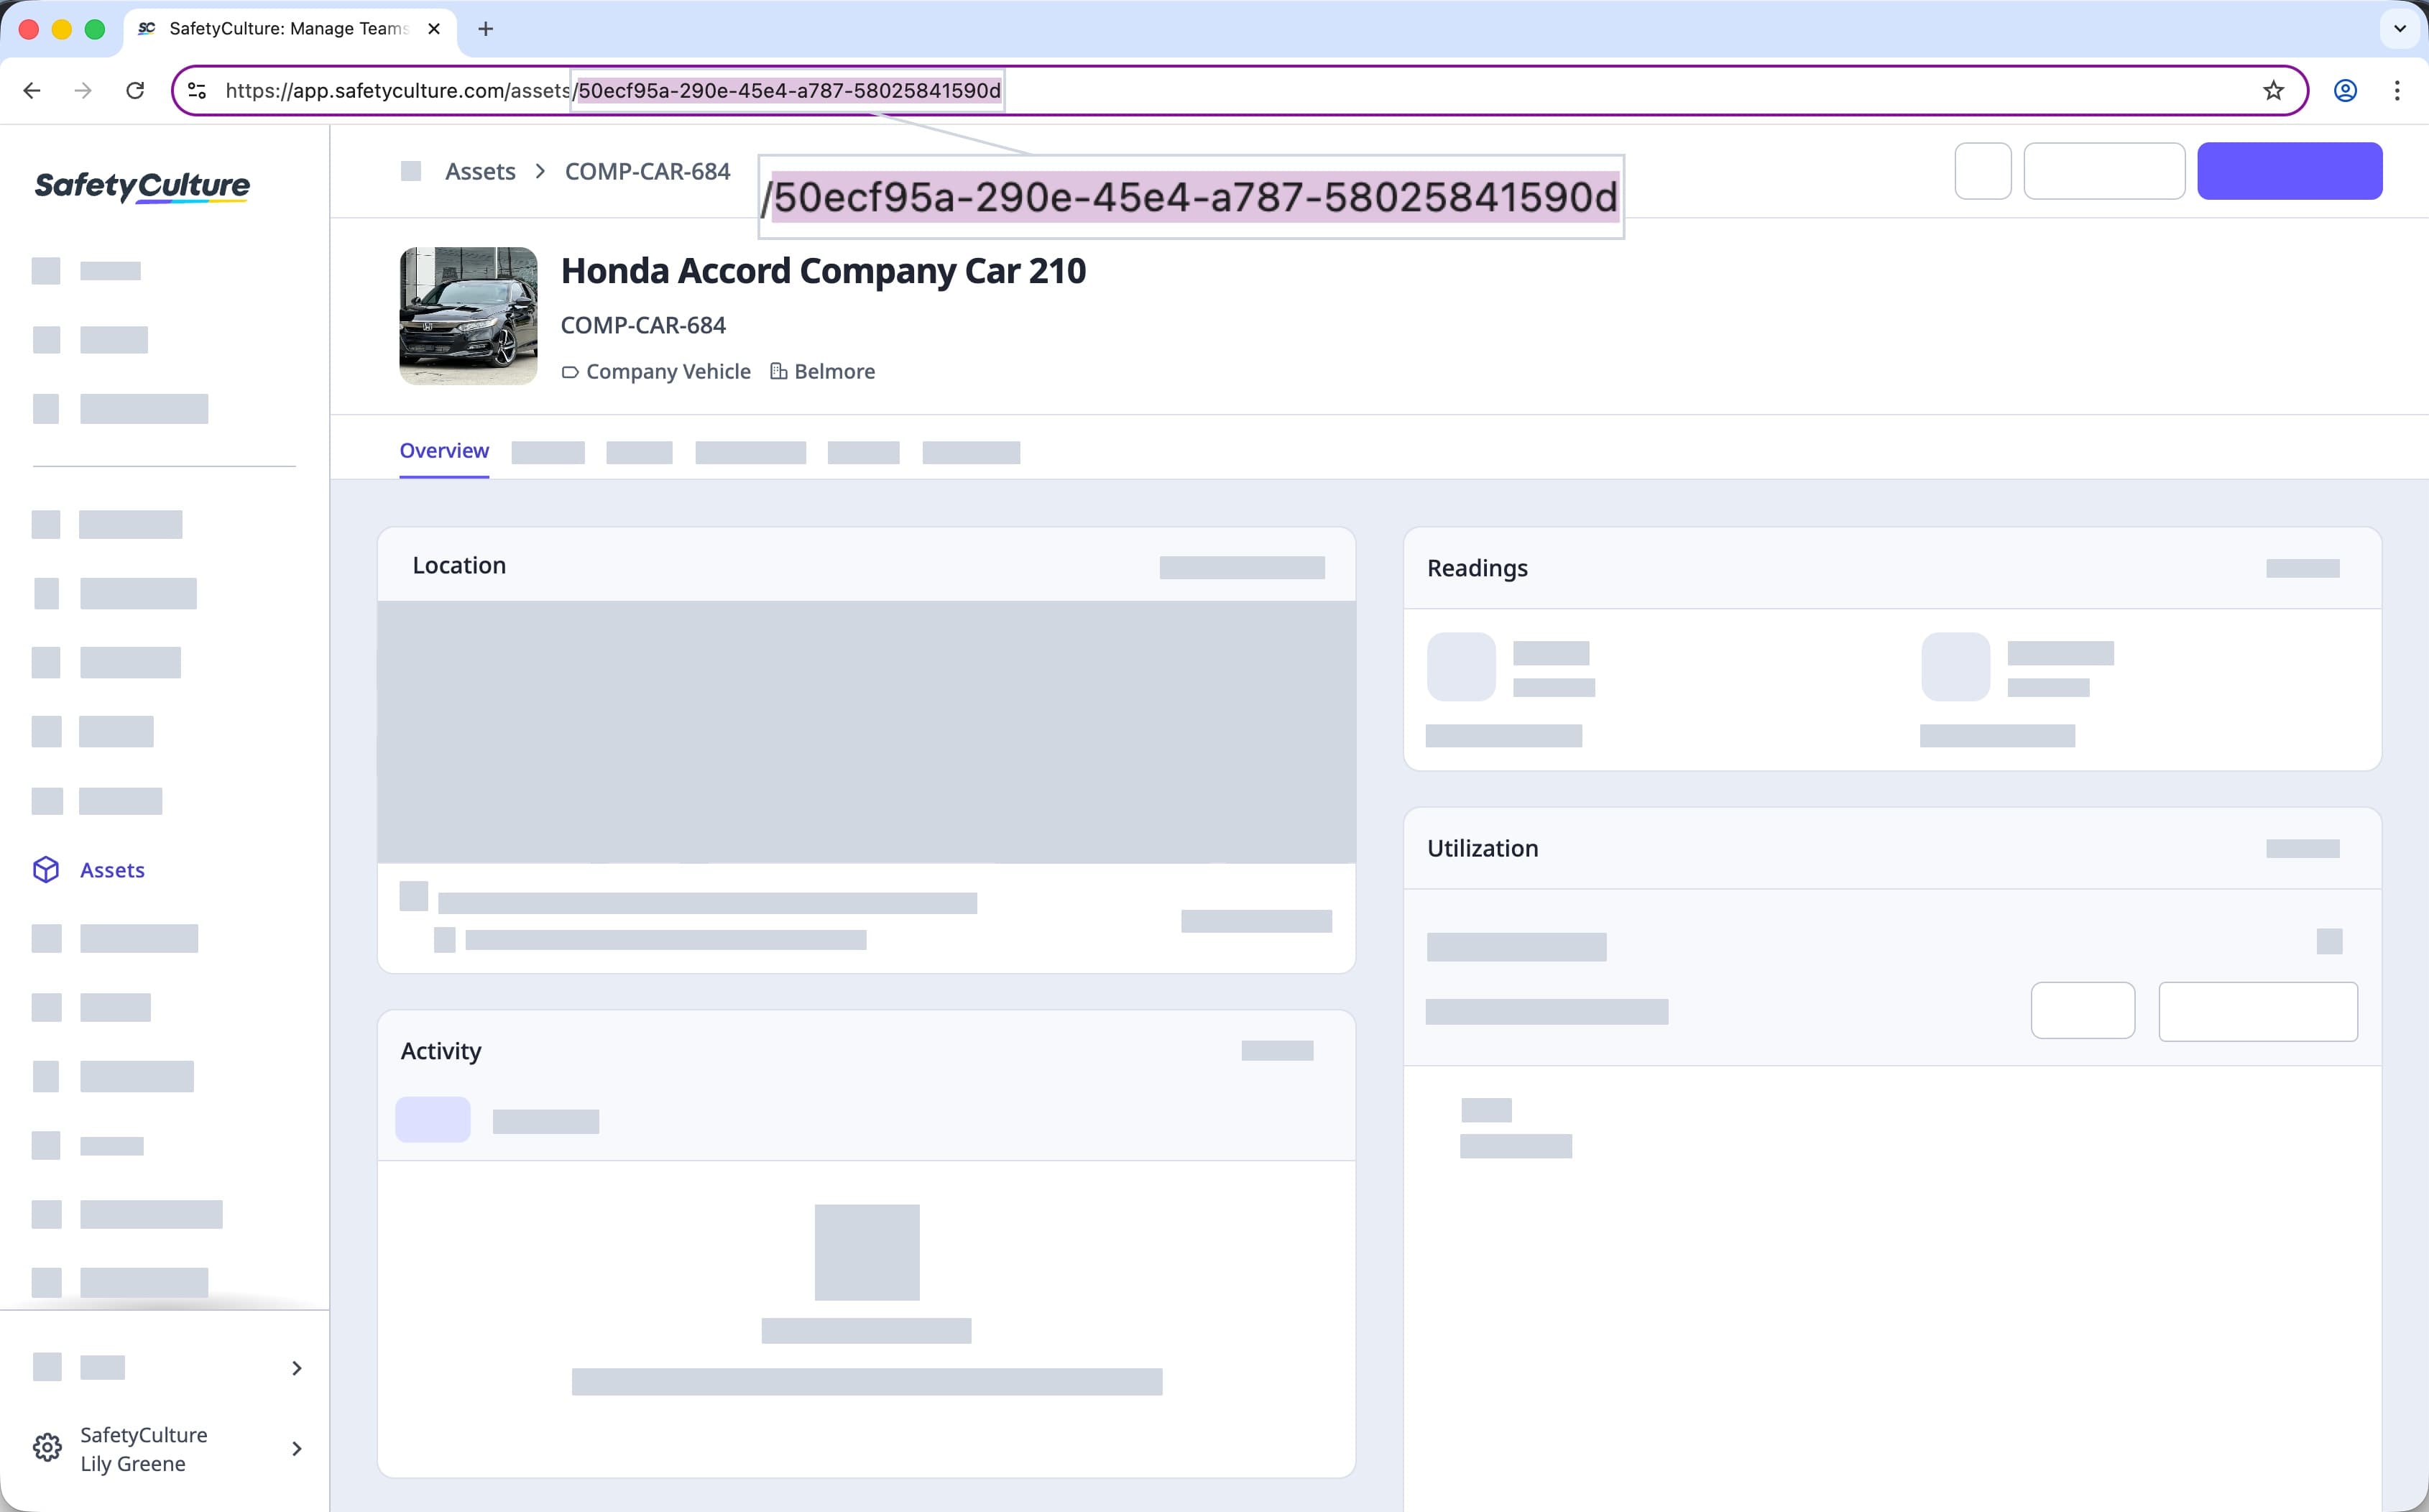Reload the current page

tap(136, 90)
